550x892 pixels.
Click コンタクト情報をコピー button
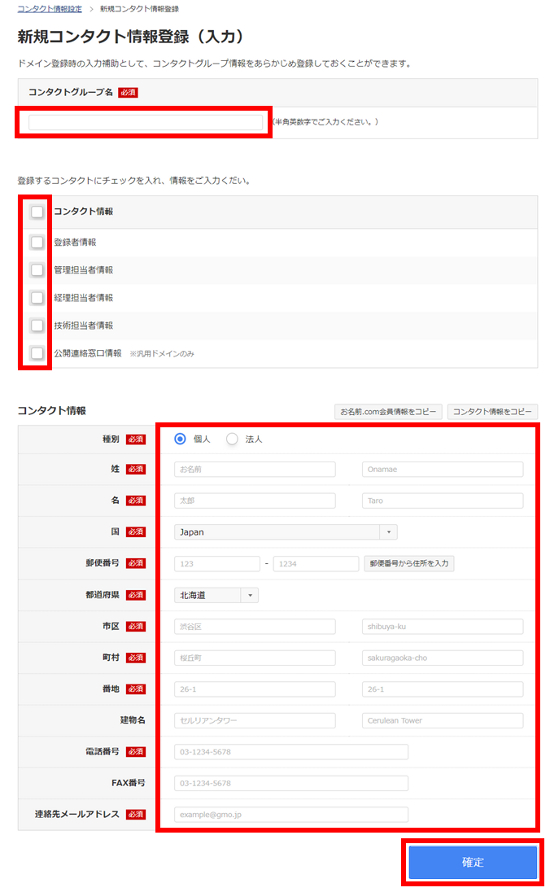(493, 411)
